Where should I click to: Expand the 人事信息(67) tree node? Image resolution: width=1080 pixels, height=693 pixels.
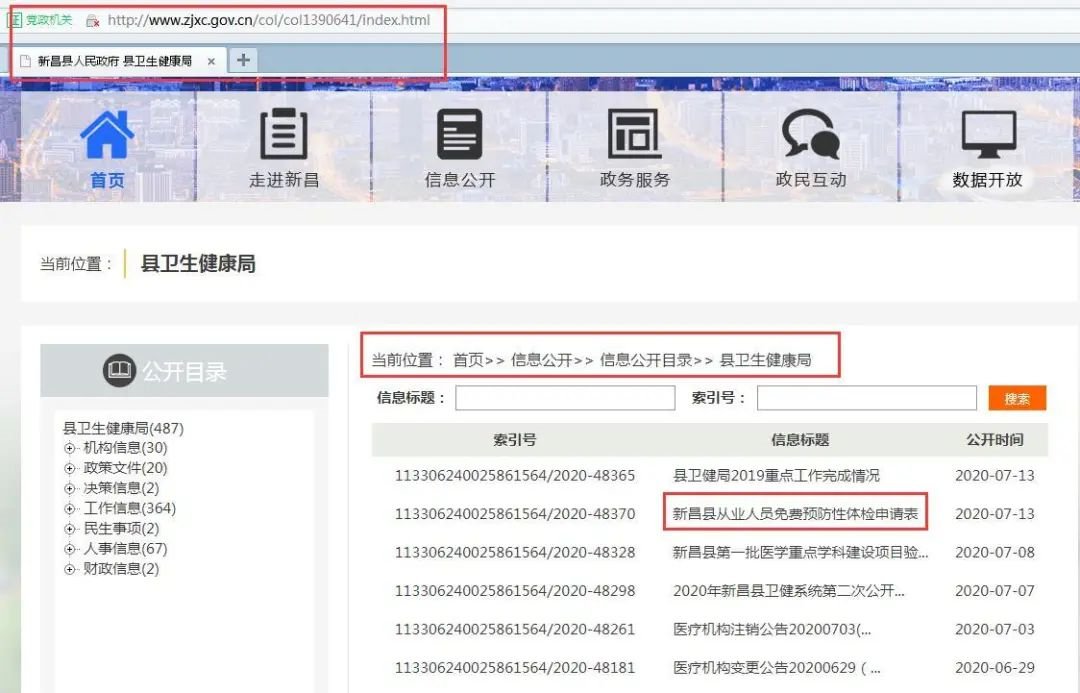pyautogui.click(x=70, y=549)
